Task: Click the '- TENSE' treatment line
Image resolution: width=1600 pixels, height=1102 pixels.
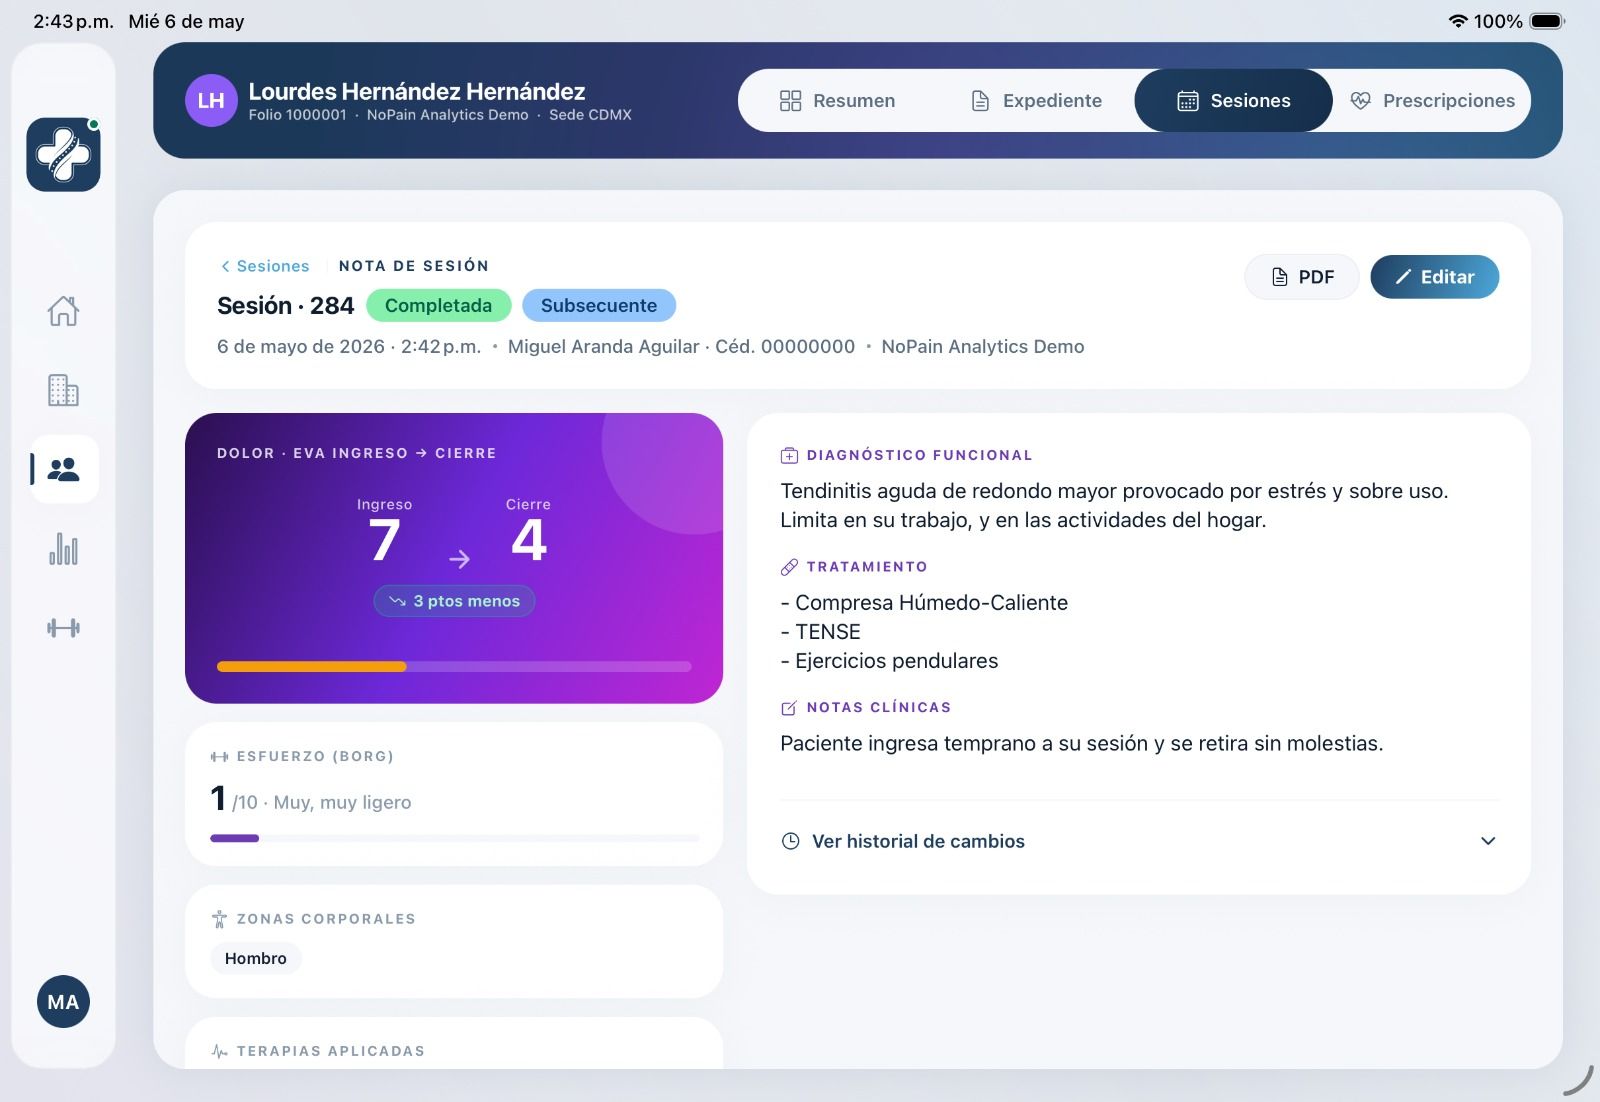Action: pyautogui.click(x=821, y=632)
